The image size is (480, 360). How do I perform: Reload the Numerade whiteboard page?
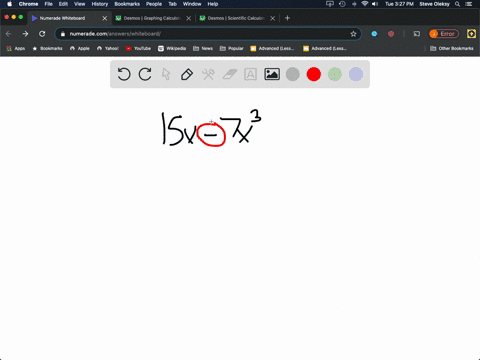click(x=42, y=34)
